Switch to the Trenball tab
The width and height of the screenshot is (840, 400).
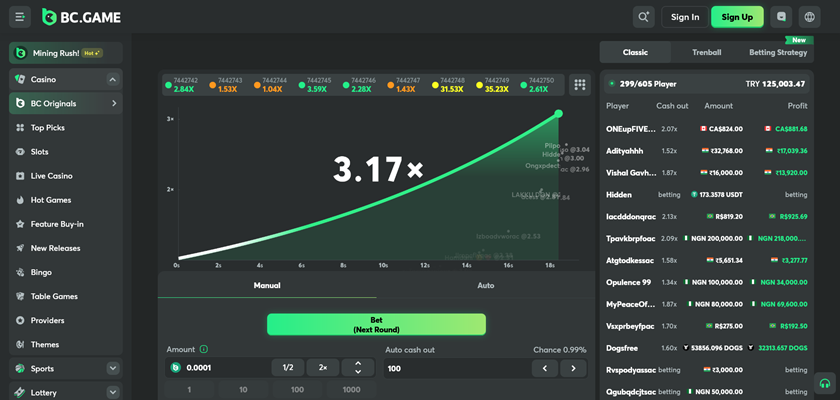[x=706, y=52]
